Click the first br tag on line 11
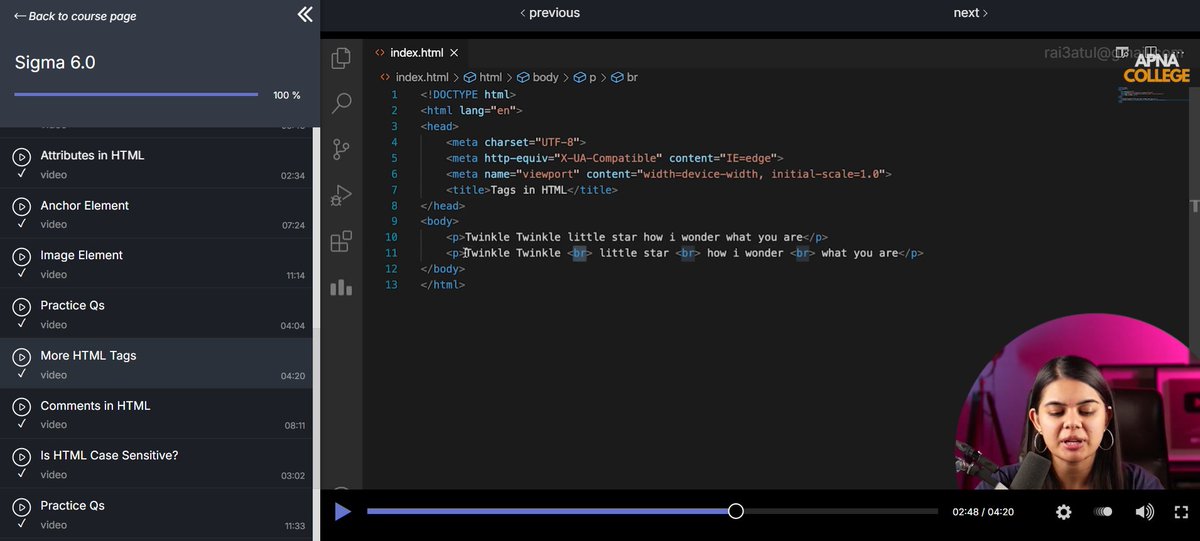1200x541 pixels. [x=580, y=254]
